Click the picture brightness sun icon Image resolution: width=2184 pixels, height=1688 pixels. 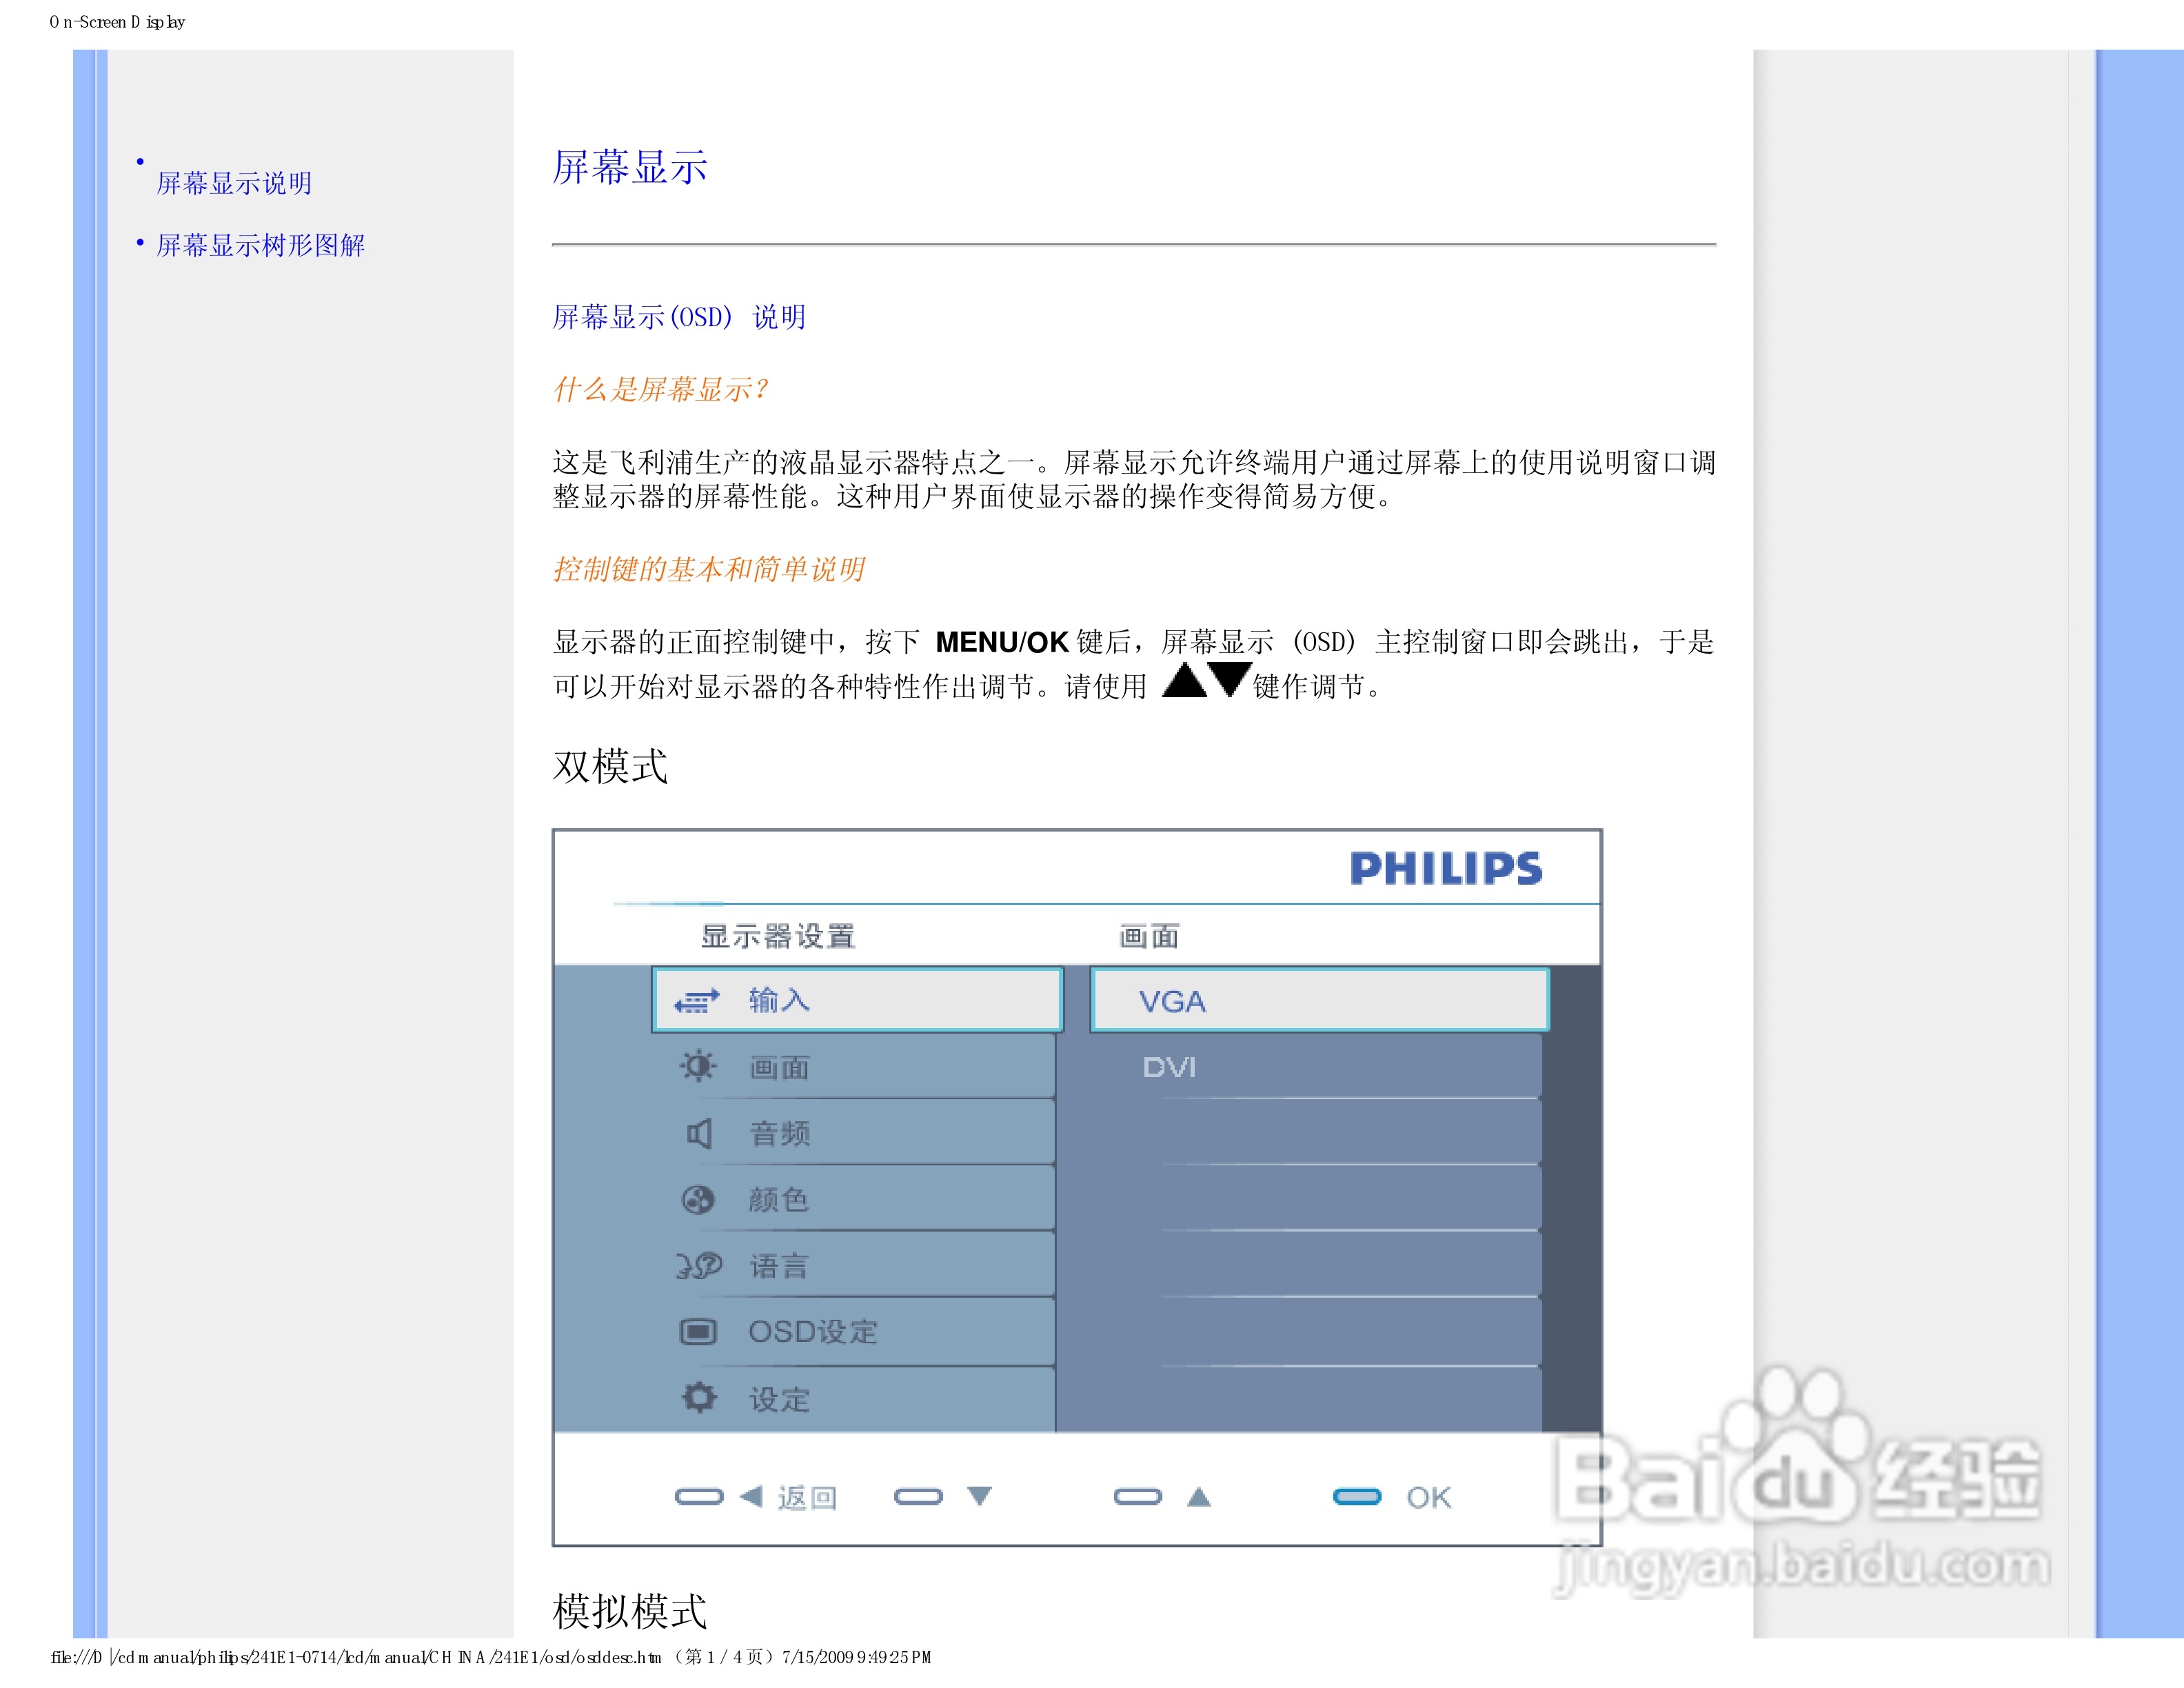[x=697, y=1066]
